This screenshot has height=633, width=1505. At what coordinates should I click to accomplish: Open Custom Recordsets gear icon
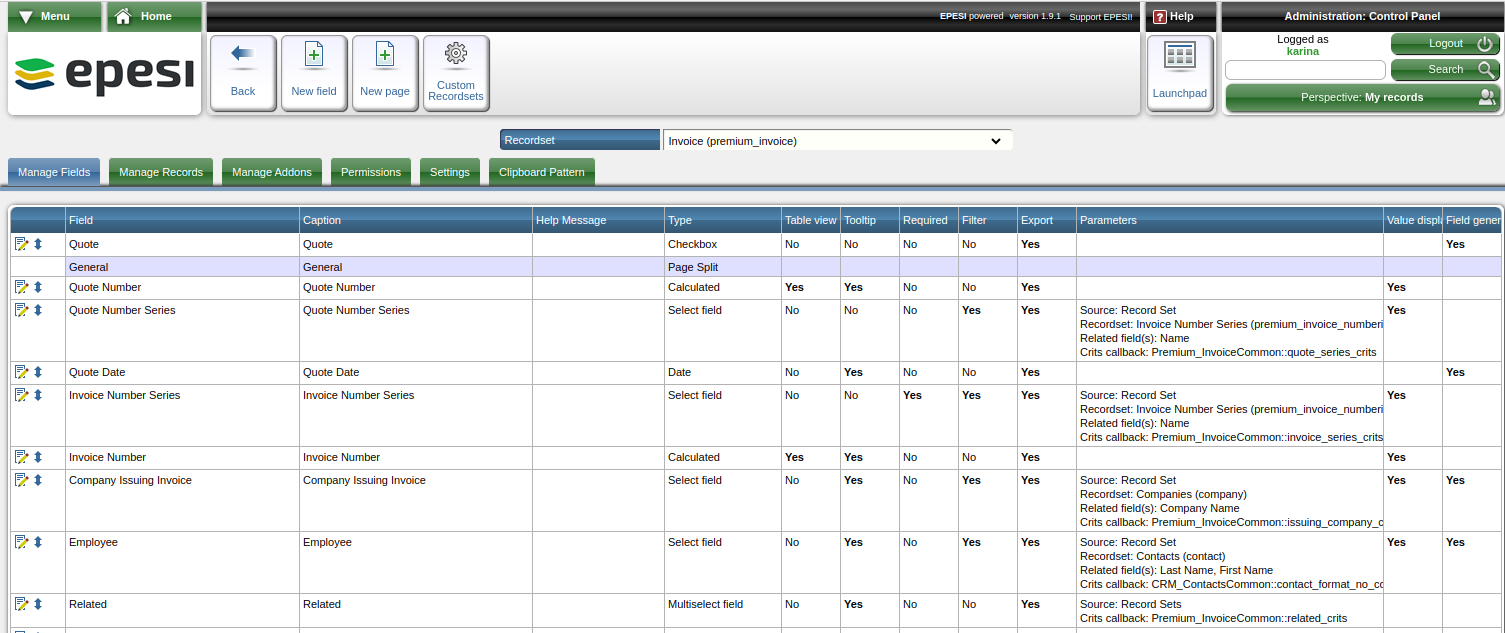pos(456,54)
